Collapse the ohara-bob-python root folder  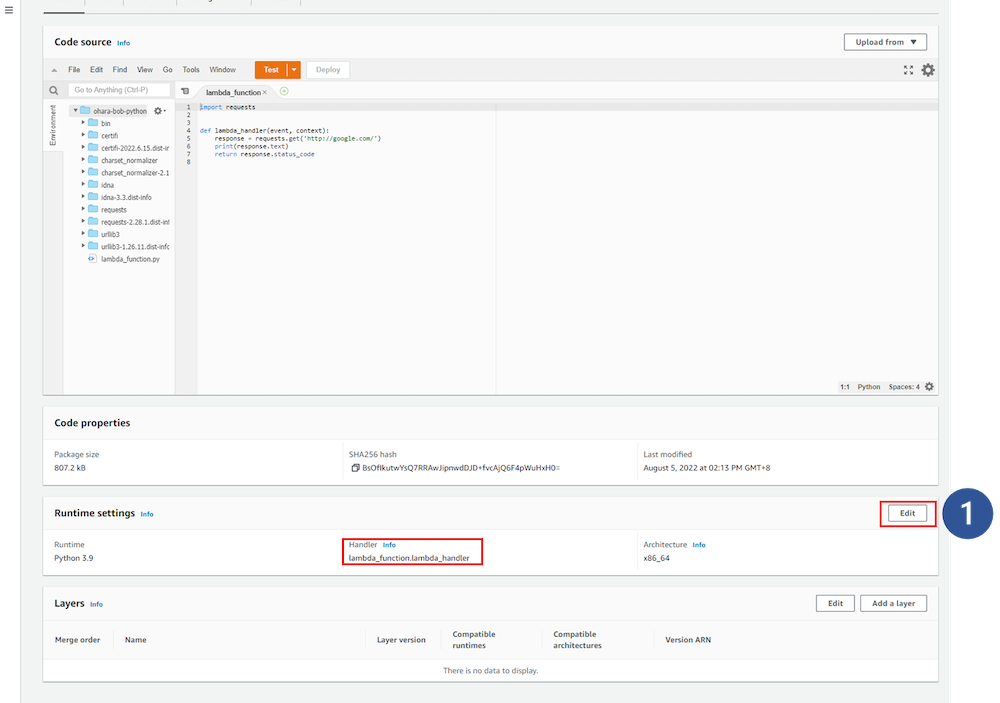pyautogui.click(x=74, y=111)
